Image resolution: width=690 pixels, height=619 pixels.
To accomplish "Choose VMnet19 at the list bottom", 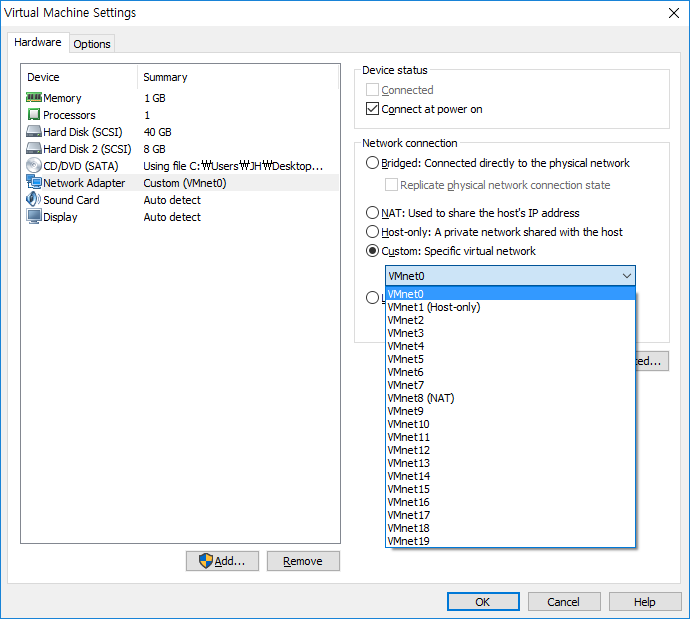I will [510, 541].
